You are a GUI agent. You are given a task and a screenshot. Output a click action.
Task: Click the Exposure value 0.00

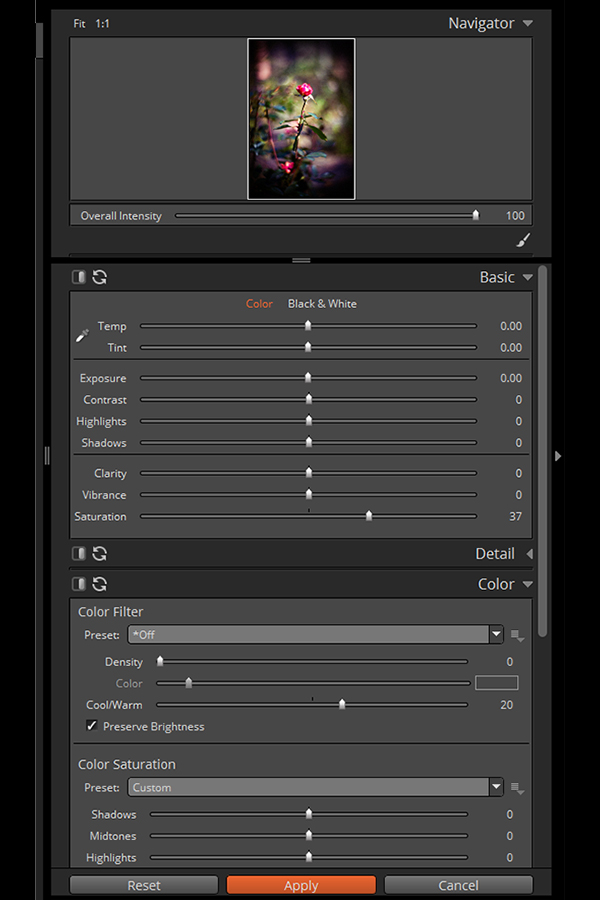[x=511, y=378]
